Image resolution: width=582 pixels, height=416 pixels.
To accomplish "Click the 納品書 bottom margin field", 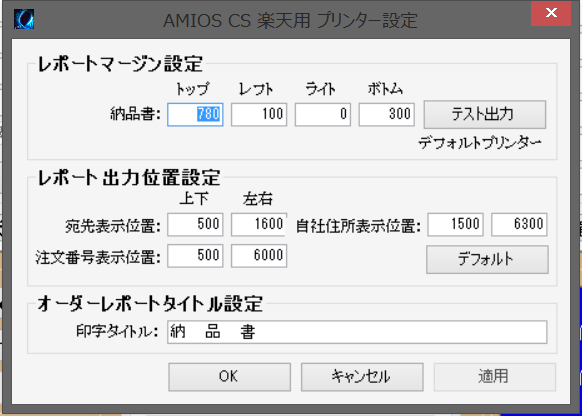I will point(386,114).
